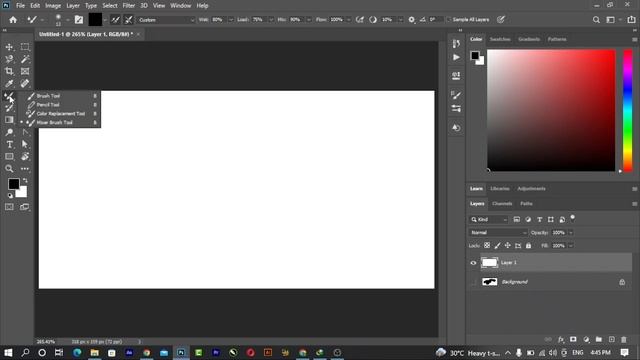This screenshot has width=640, height=360.
Task: Open the Edit Toolbar three-dots button
Action: point(25,169)
